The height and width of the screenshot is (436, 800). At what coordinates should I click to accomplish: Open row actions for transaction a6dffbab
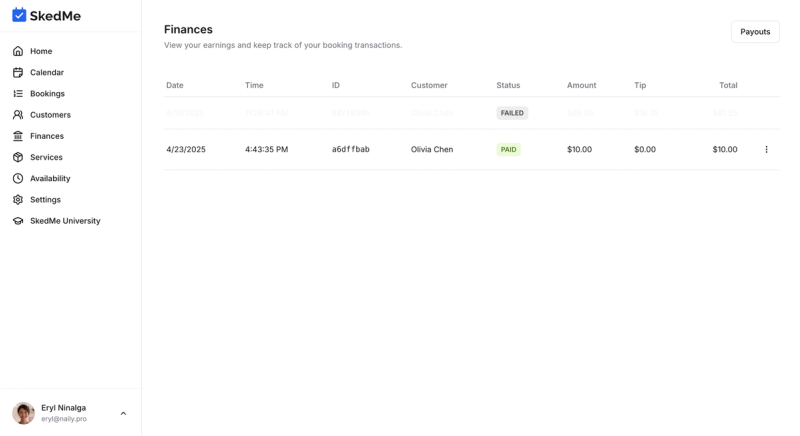[766, 149]
